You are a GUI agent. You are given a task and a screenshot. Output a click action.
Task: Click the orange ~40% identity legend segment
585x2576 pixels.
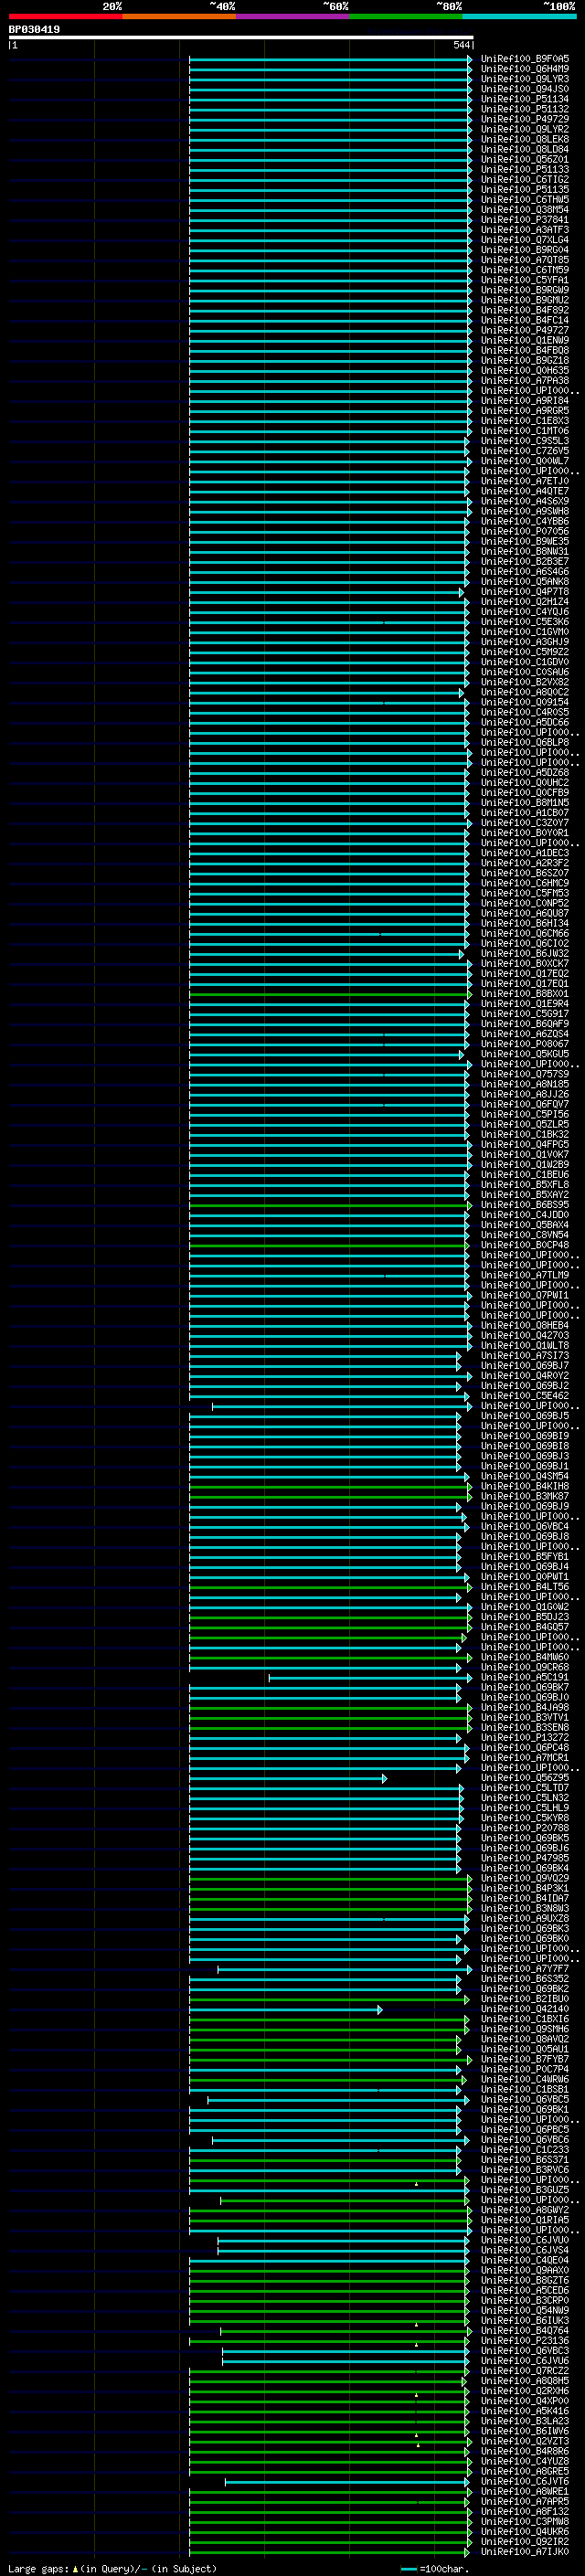point(179,16)
